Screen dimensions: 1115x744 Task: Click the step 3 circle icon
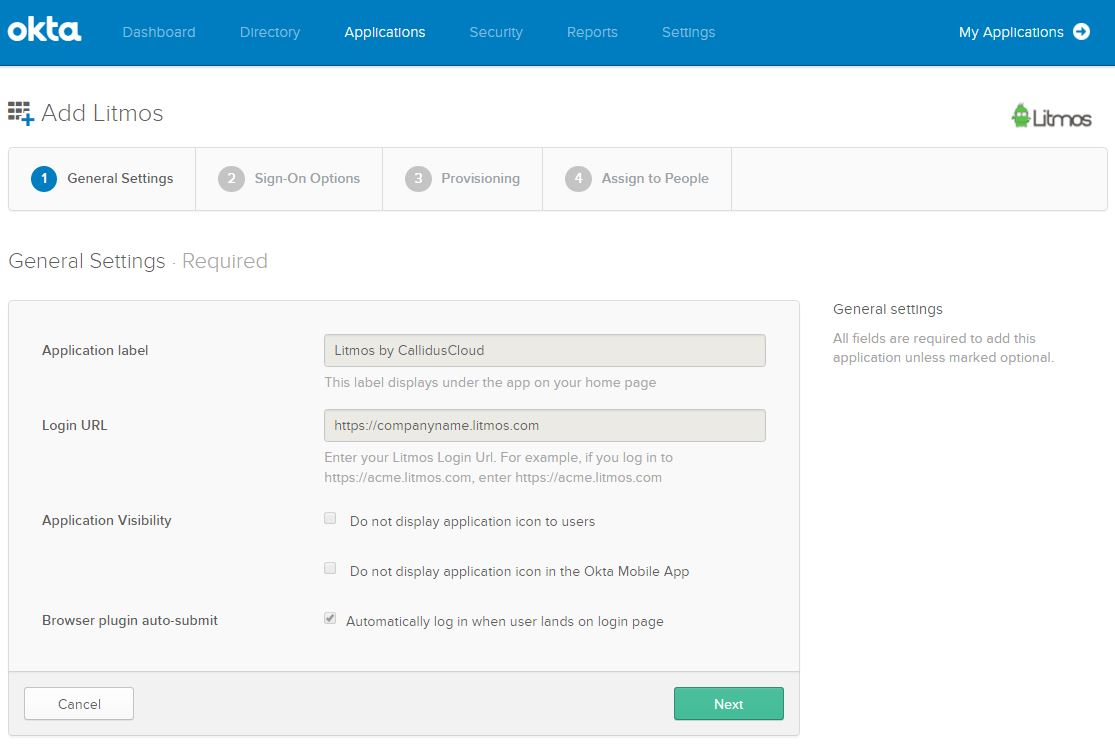418,179
